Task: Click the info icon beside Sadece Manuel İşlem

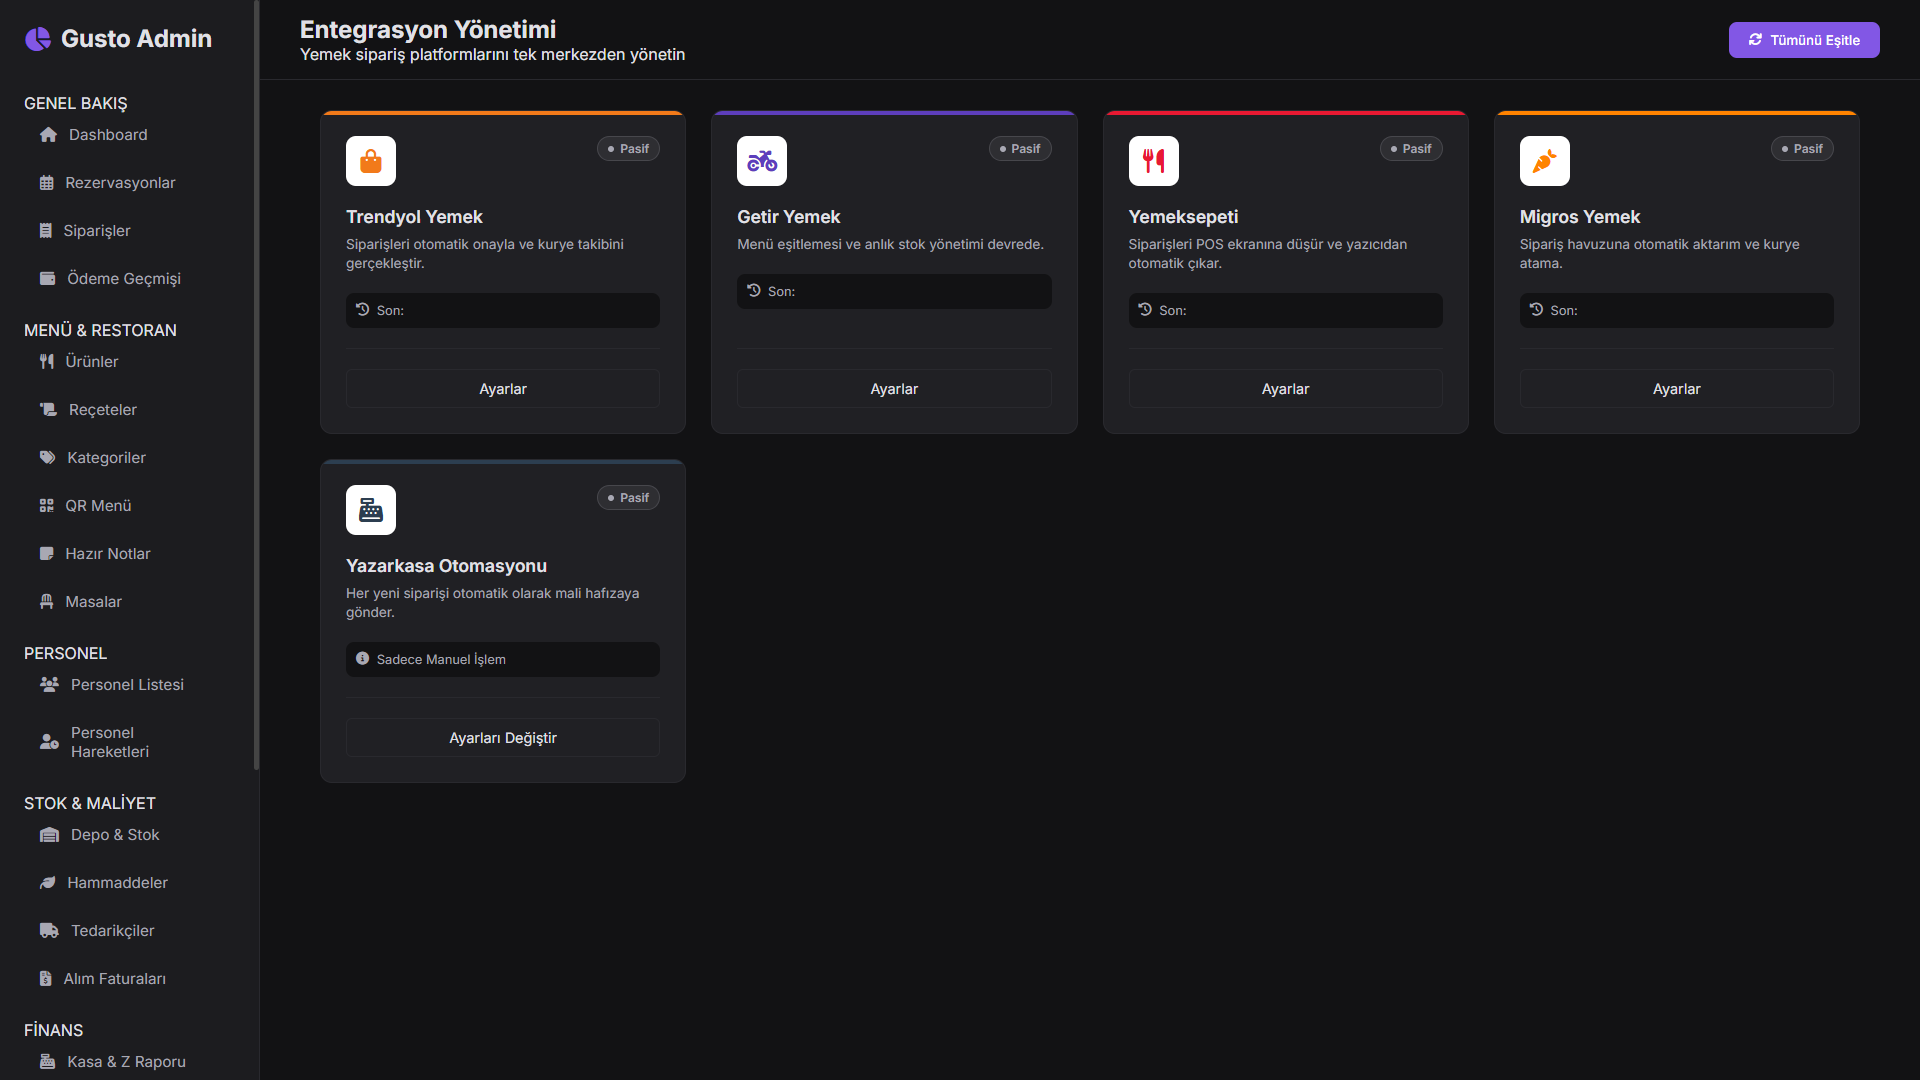Action: pyautogui.click(x=363, y=659)
